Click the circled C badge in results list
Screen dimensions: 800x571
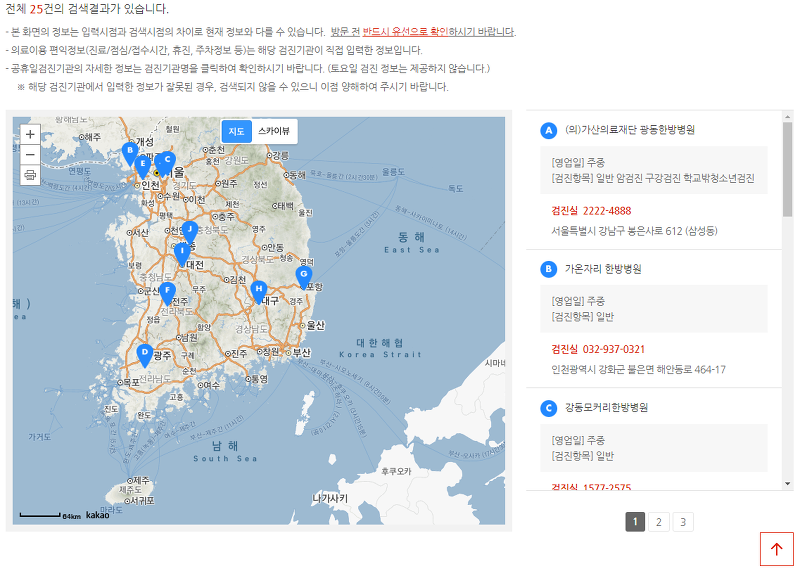coord(548,408)
